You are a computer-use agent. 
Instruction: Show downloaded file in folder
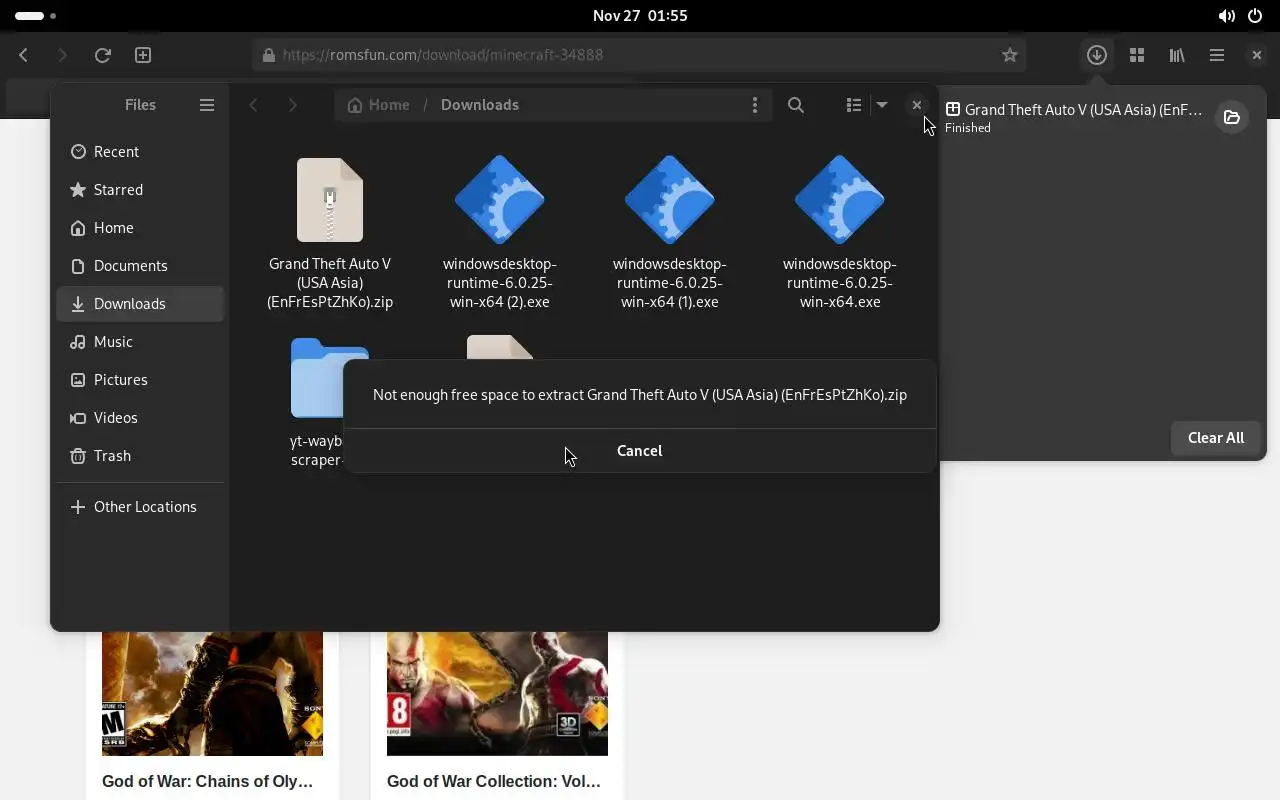1232,117
